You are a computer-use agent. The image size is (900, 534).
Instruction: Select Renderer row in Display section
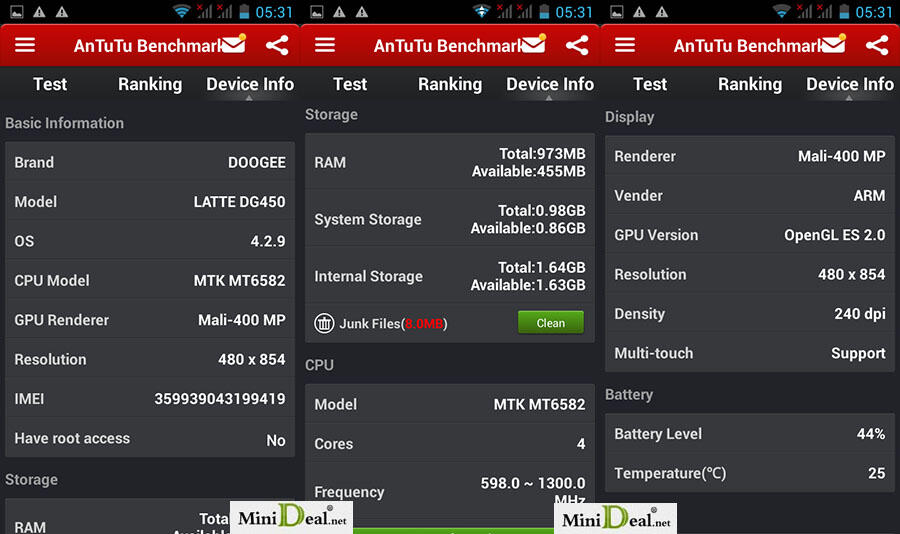(750, 156)
